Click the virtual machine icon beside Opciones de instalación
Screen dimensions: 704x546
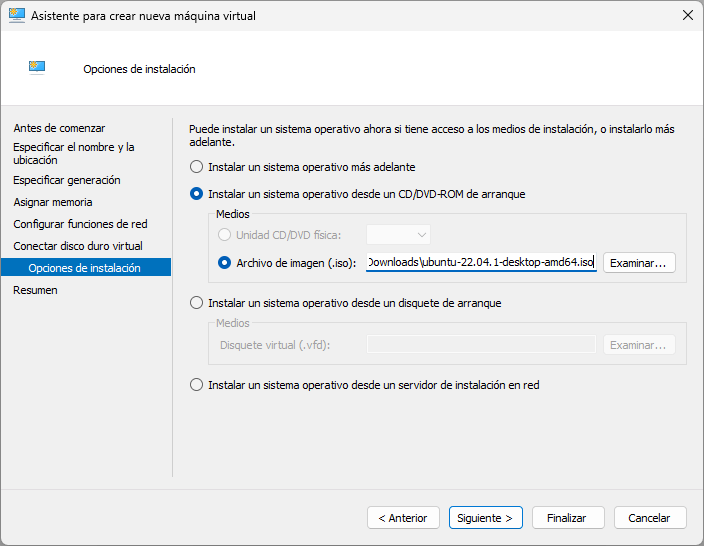(x=37, y=67)
